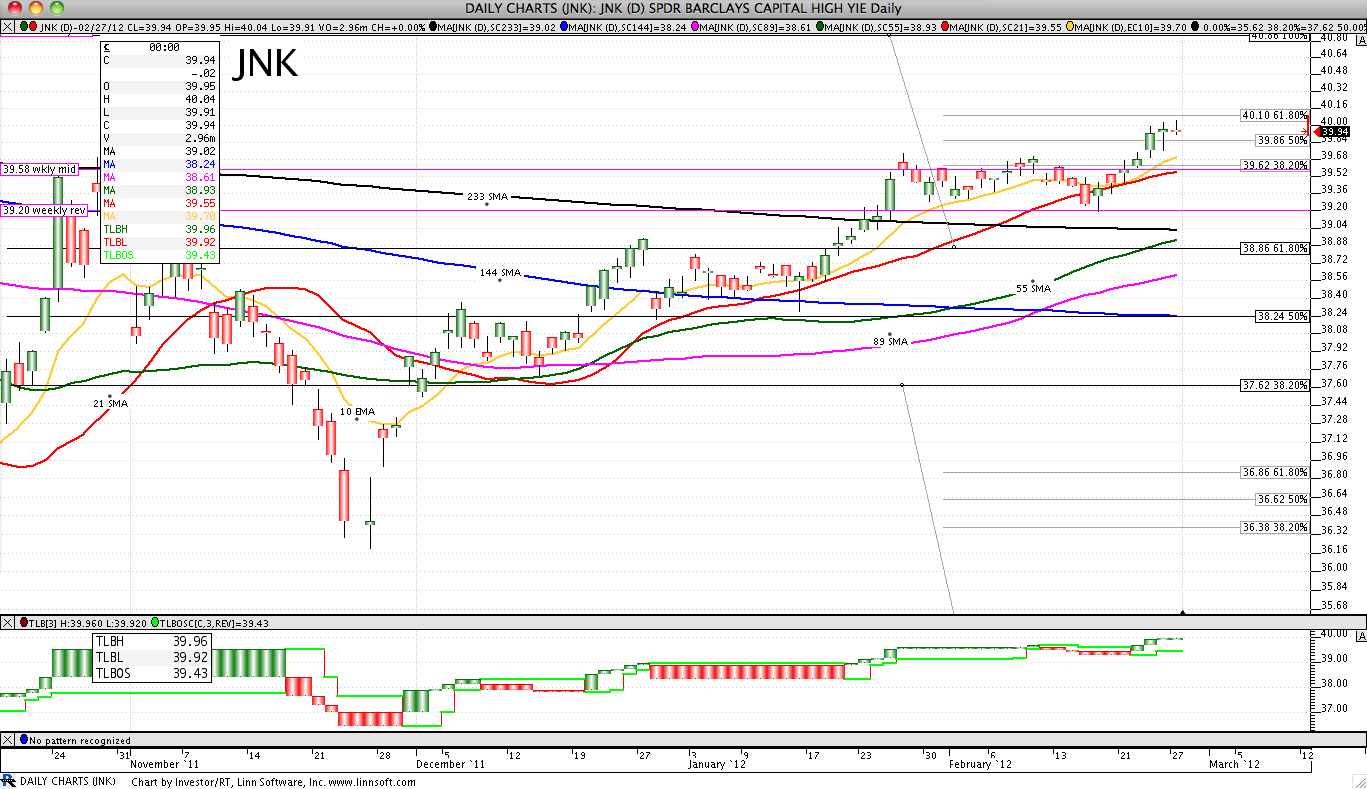This screenshot has width=1367, height=789.
Task: Click the '37.62 38.20%' Fibonacci label
Action: tap(1274, 384)
